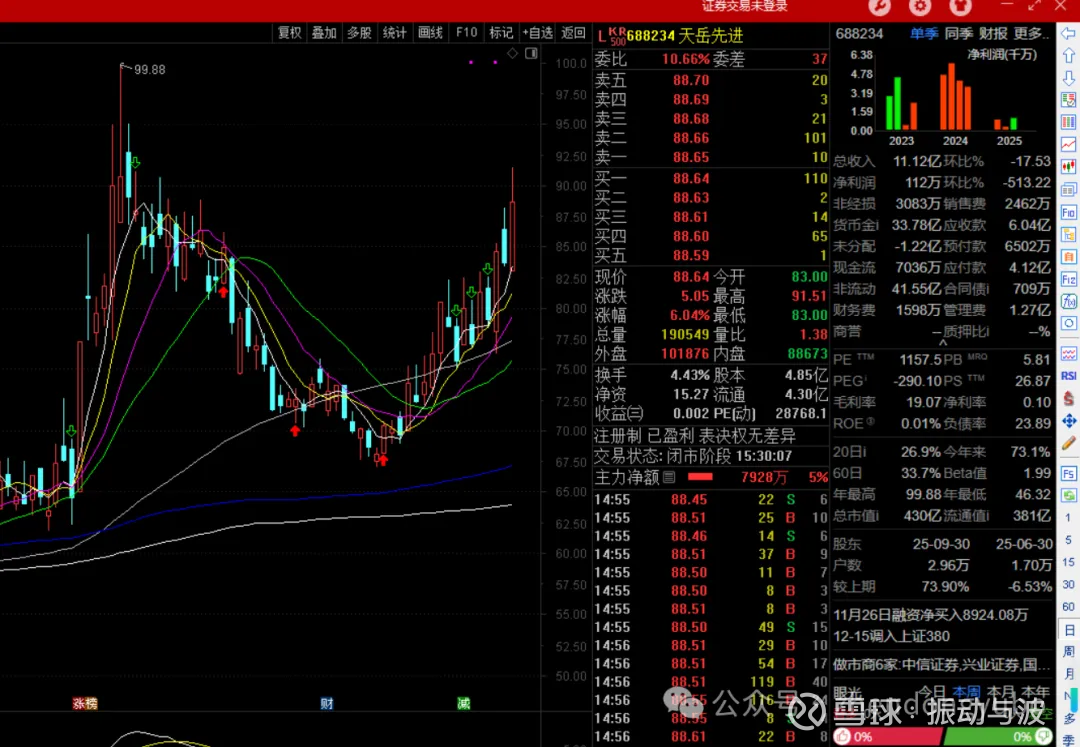Click the green refresh icon in sidebar
This screenshot has height=747, width=1080.
point(1069,495)
